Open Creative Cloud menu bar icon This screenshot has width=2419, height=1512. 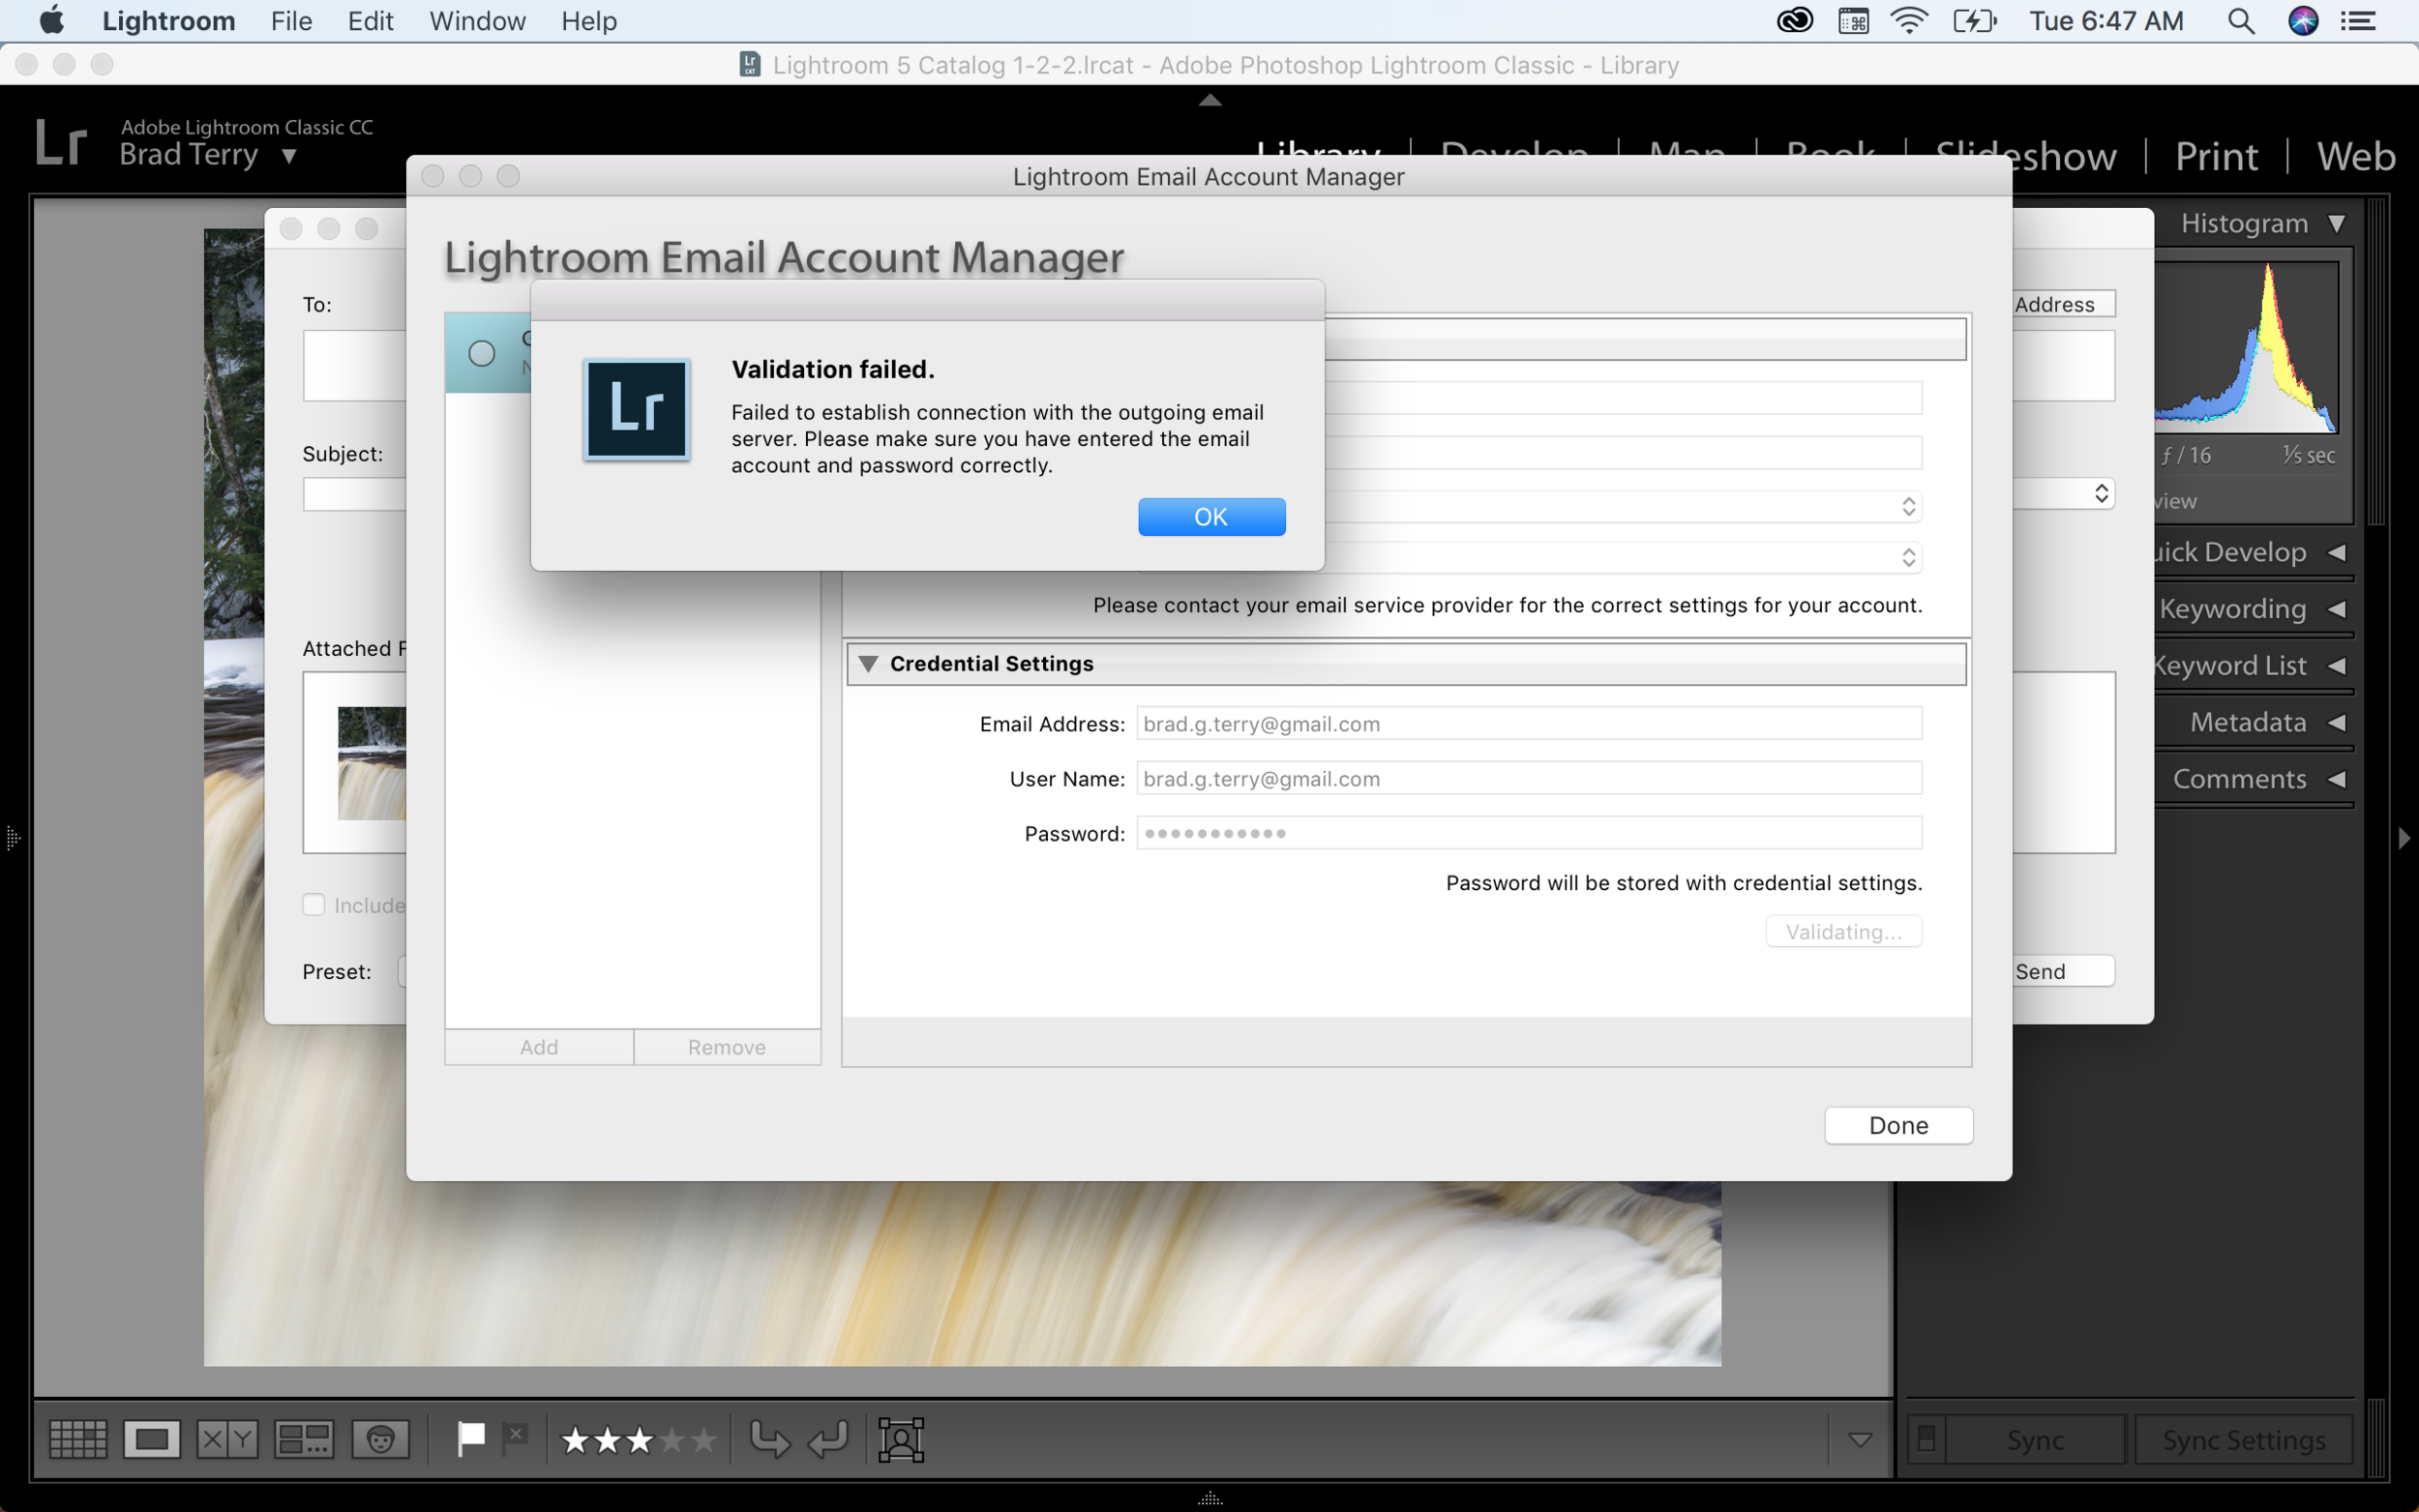pyautogui.click(x=1795, y=20)
